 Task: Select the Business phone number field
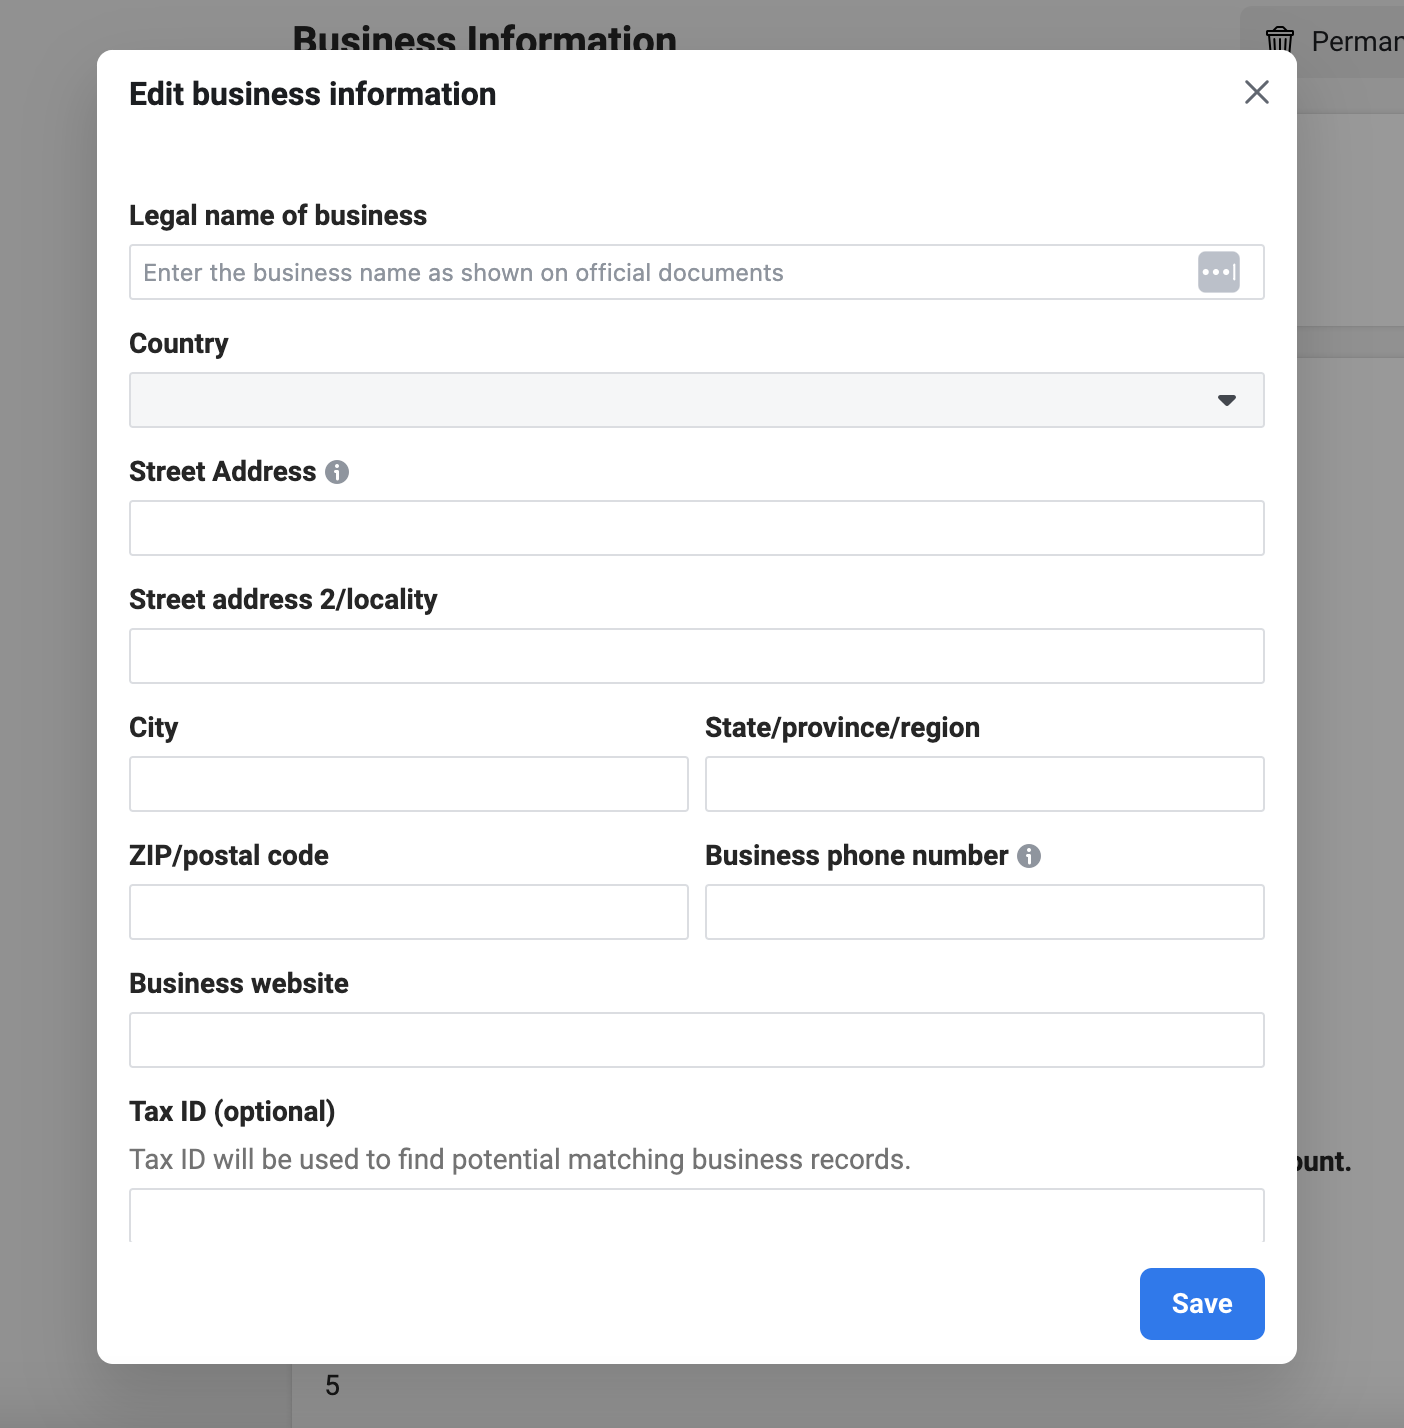[984, 912]
